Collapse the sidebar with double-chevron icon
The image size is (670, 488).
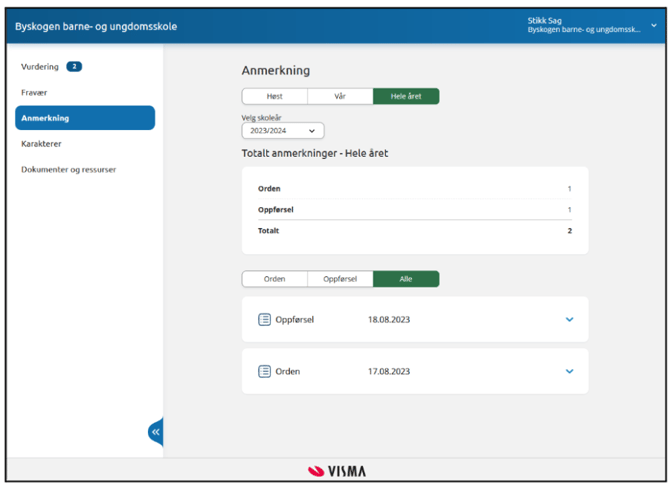pos(155,432)
